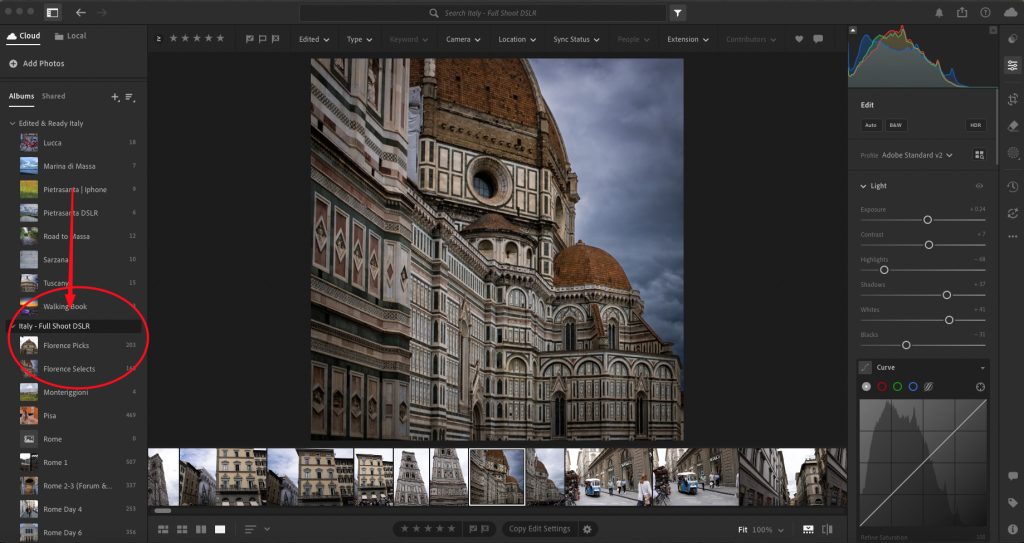Click the gear icon beside Copy Edit Settings
Viewport: 1024px width, 543px height.
[x=587, y=529]
